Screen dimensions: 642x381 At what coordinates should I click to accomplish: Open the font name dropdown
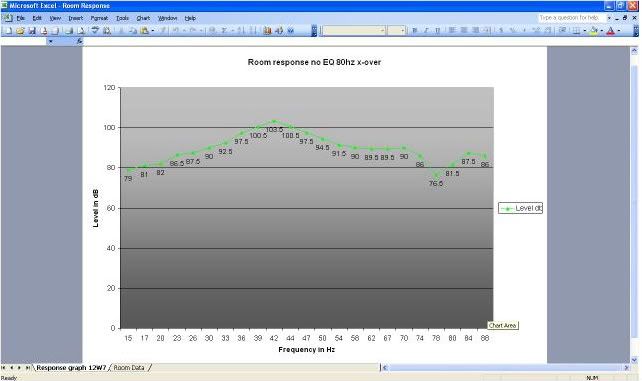(x=383, y=31)
